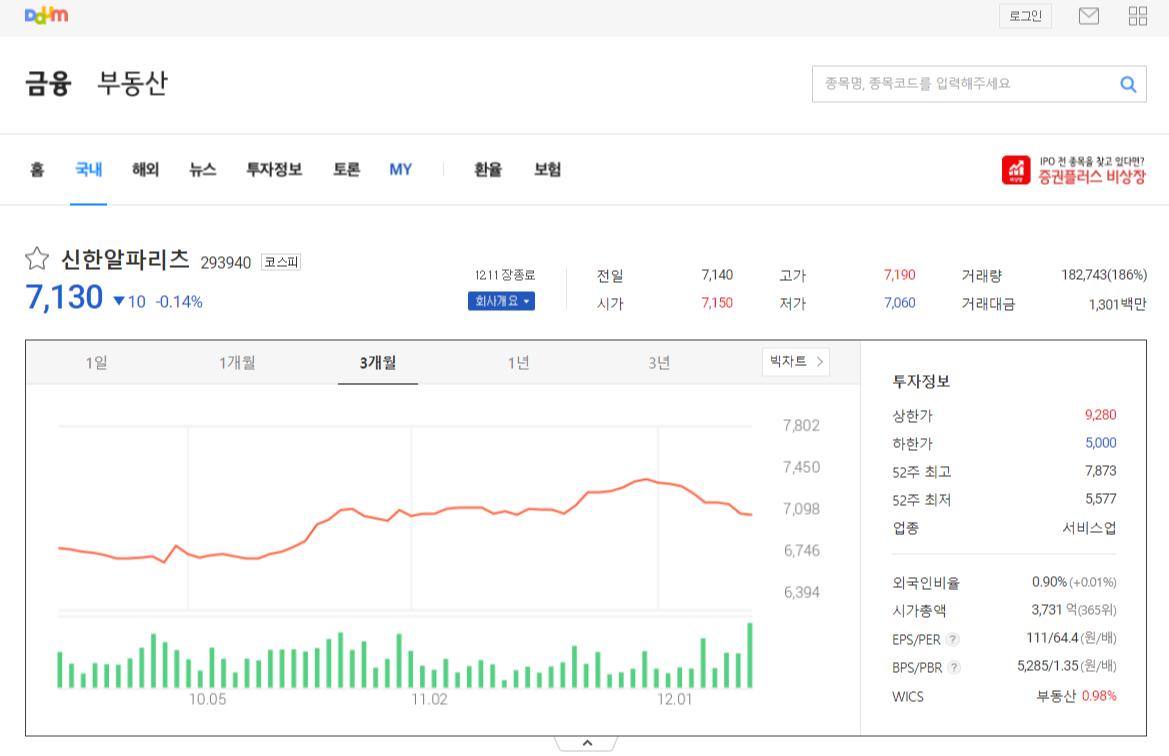Open the services grid menu icon

1138,16
